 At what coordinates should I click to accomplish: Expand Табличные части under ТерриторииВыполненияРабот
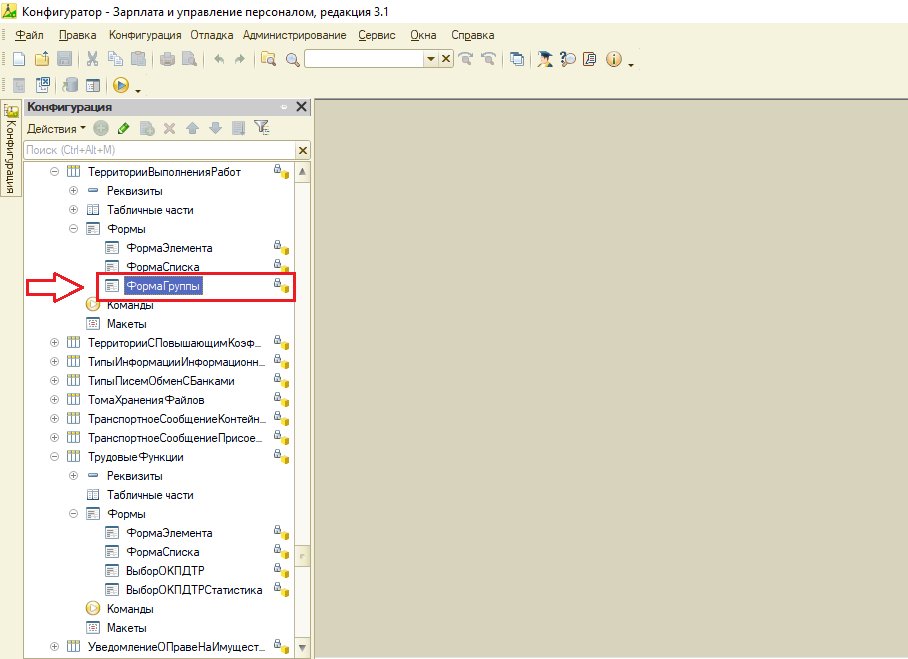74,210
